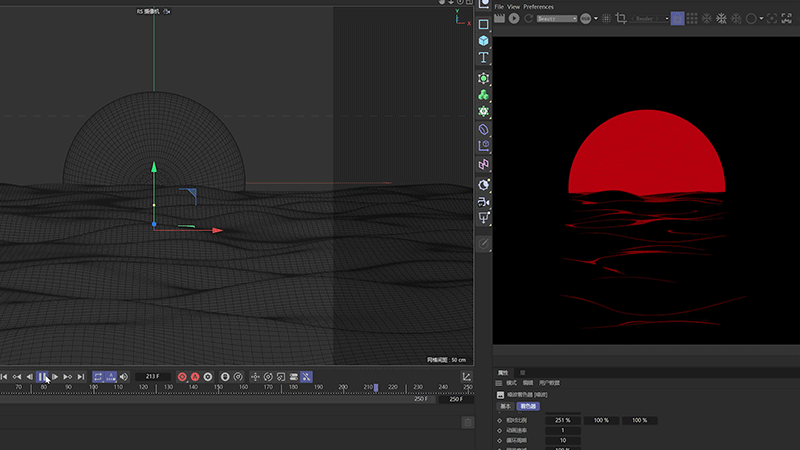
Task: Toggle the pixel grid overlay icon
Action: coord(606,18)
